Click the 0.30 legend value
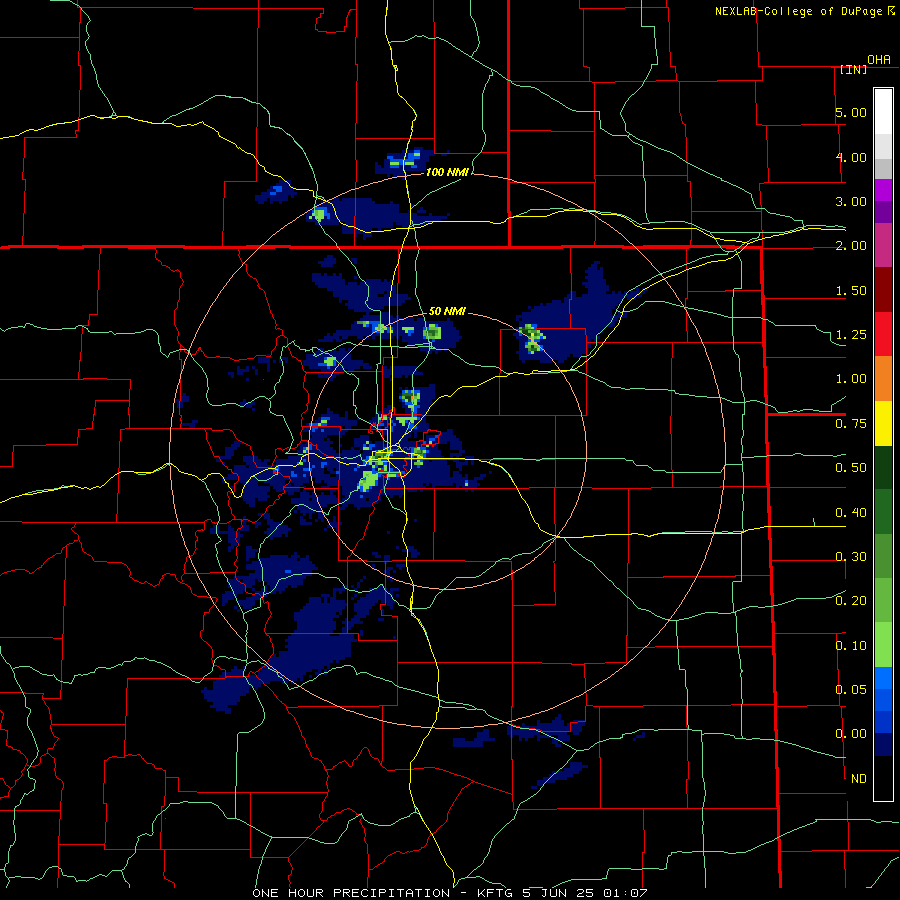Viewport: 900px width, 900px height. click(x=851, y=557)
